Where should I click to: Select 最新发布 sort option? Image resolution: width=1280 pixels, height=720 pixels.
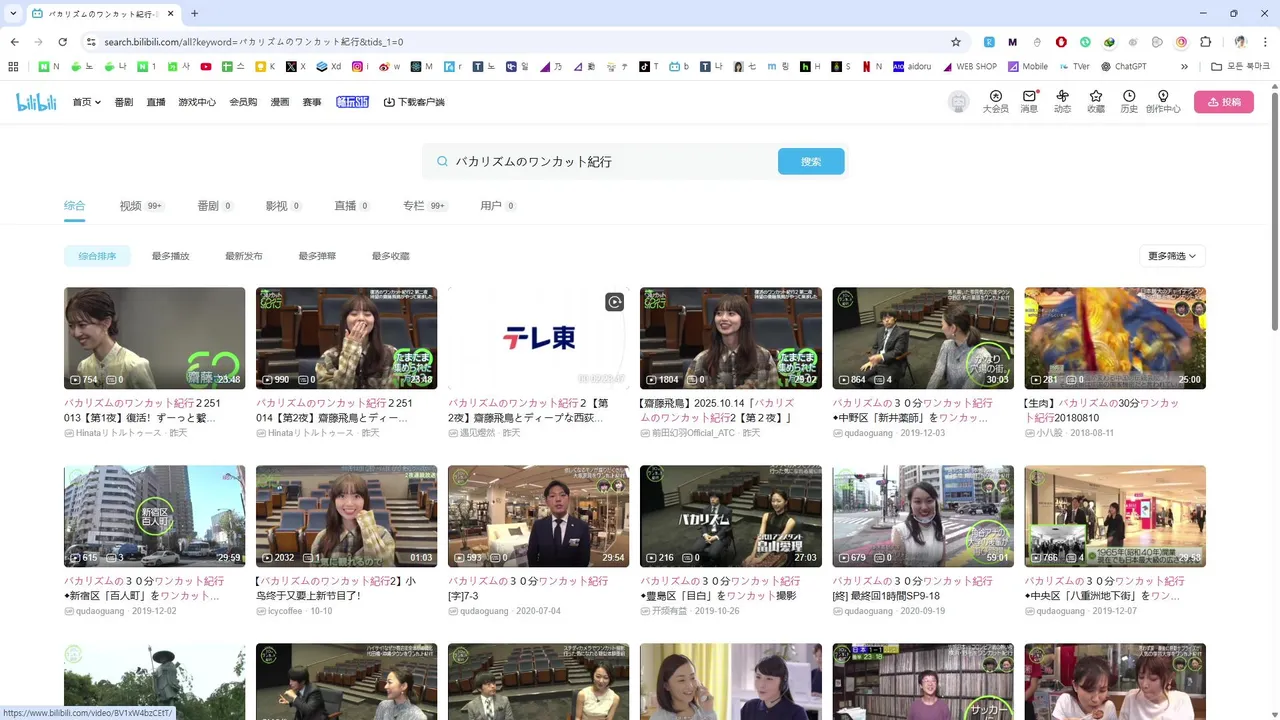[x=244, y=256]
